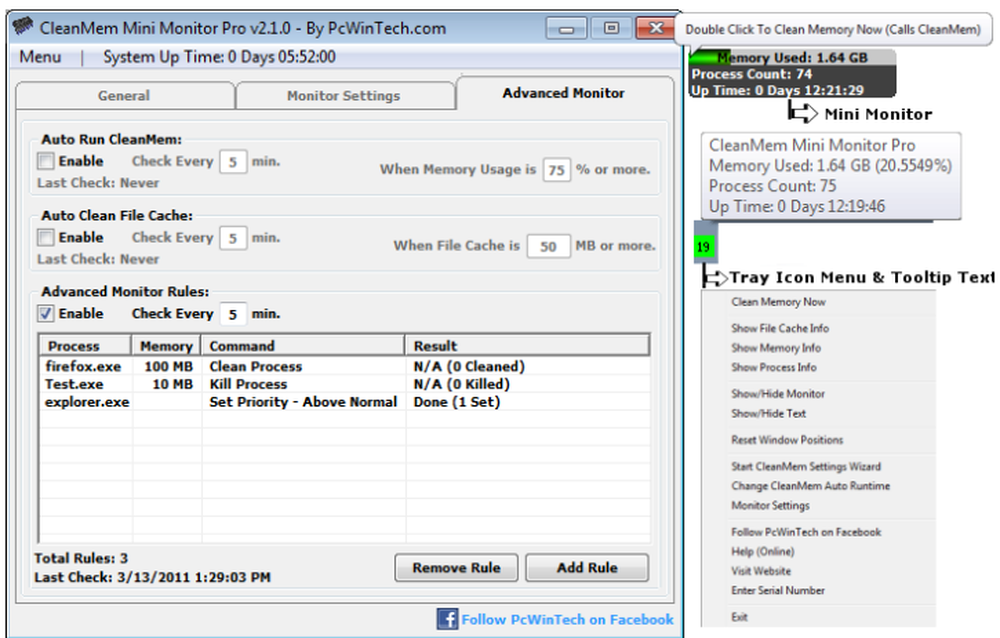This screenshot has width=1000, height=638.
Task: Click 100 MB memory cell
Action: click(x=168, y=366)
